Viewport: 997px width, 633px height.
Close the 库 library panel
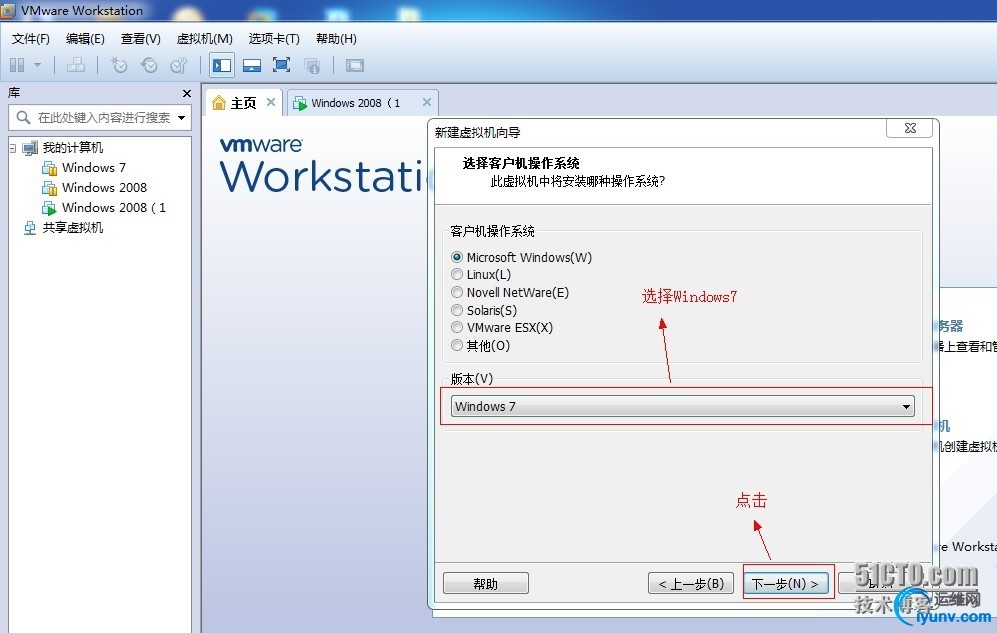pyautogui.click(x=187, y=93)
